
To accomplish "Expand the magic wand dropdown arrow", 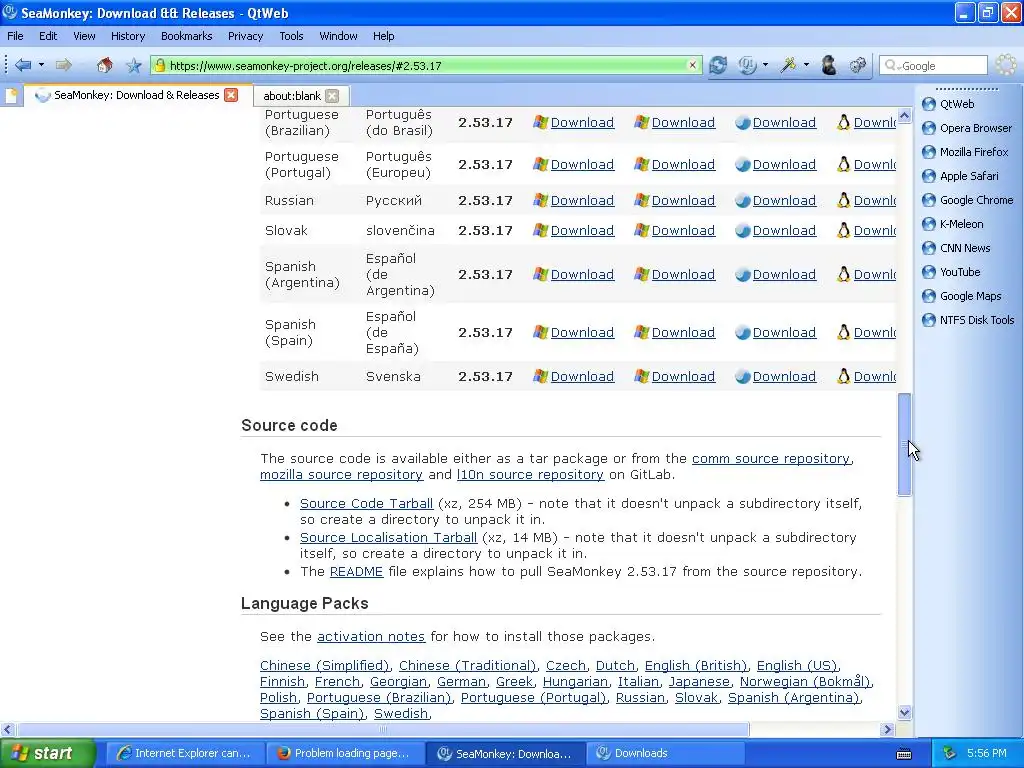I will 806,65.
